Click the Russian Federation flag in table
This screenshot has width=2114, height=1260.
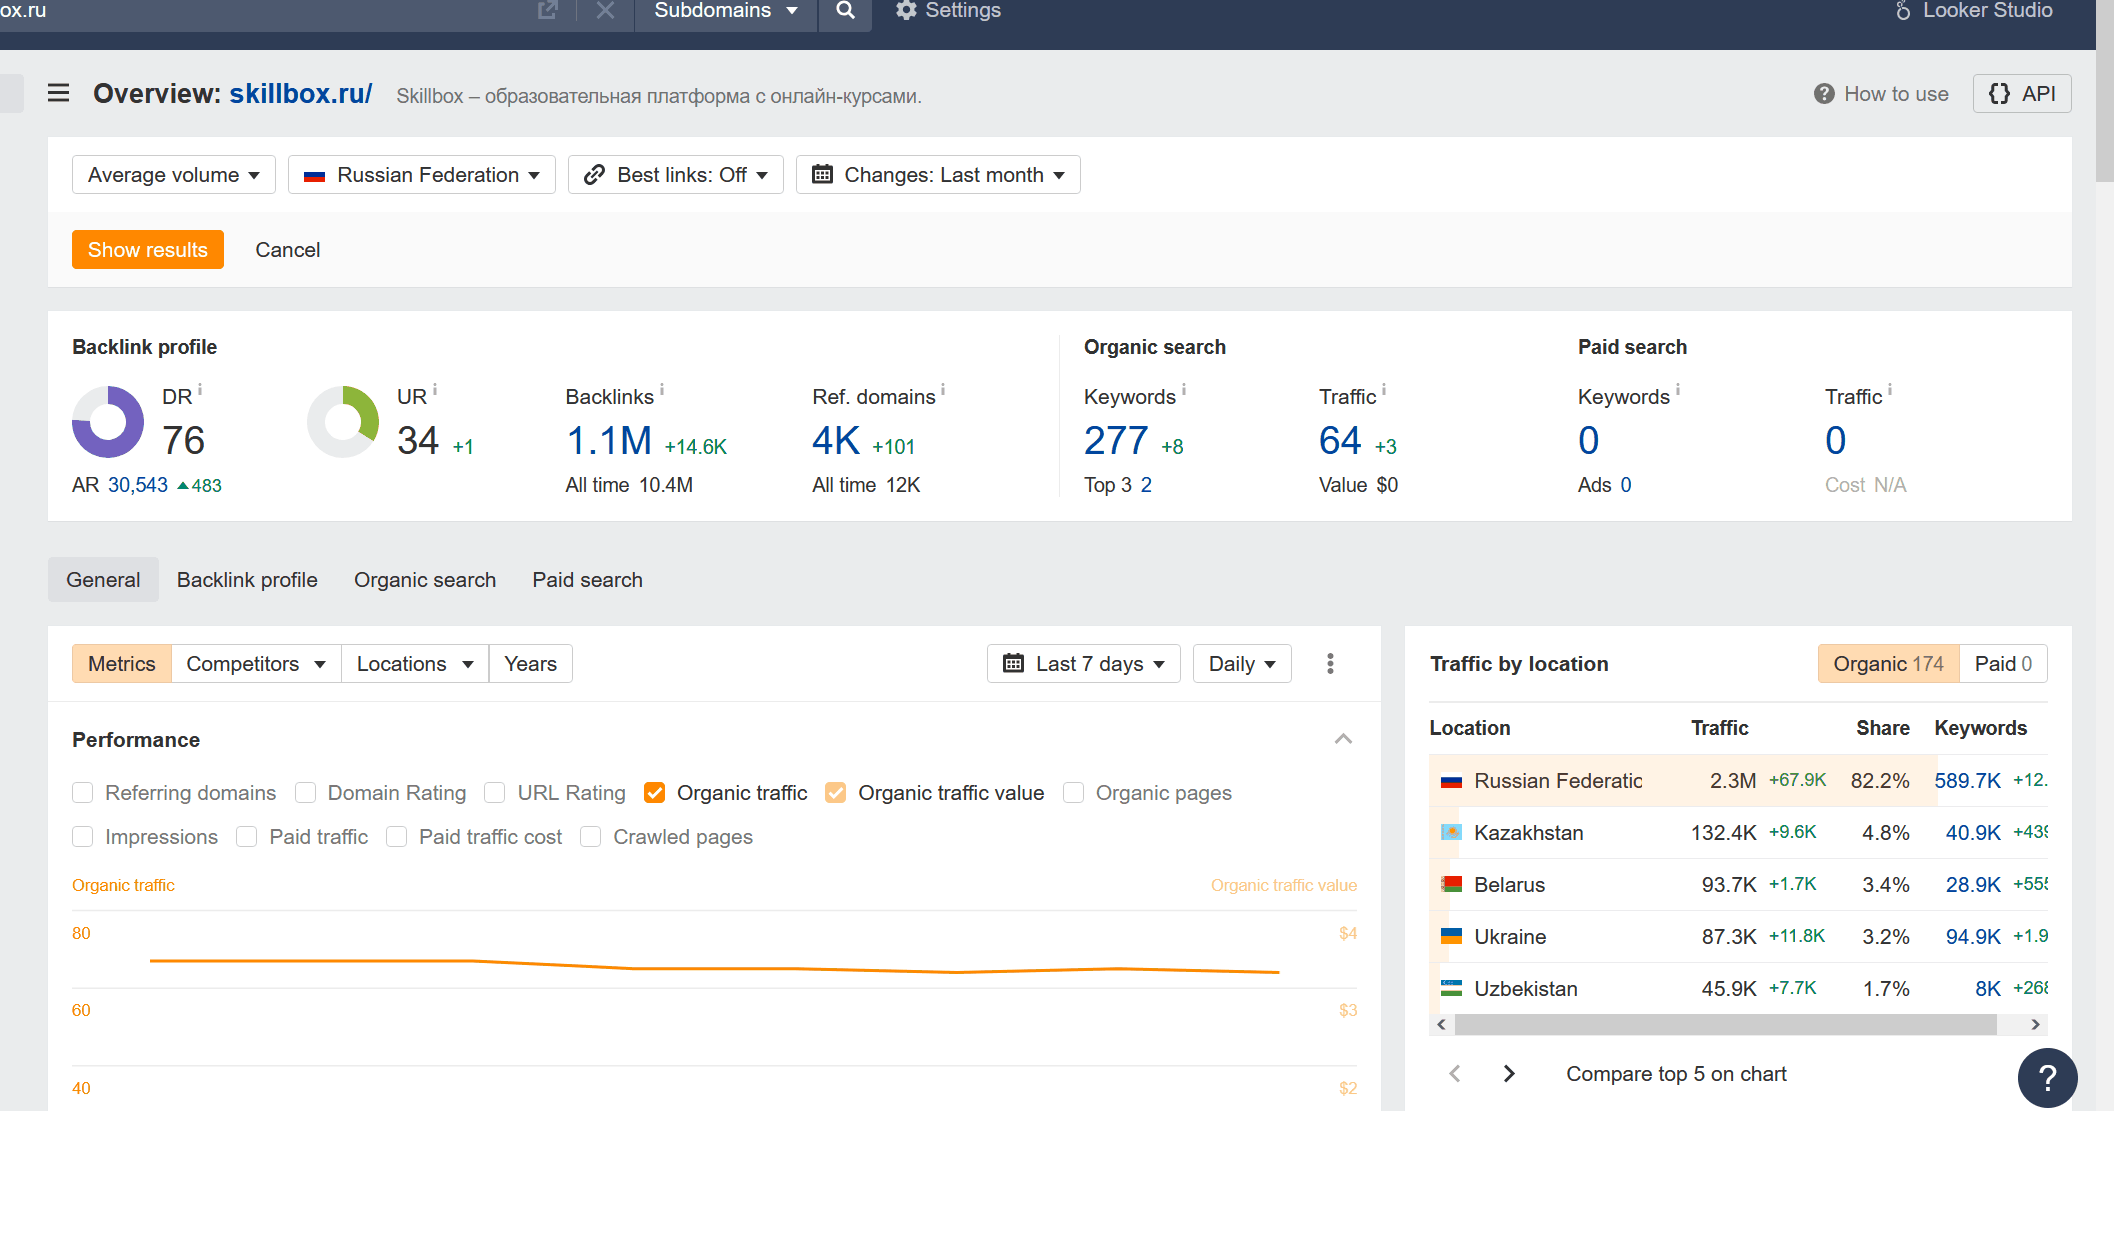(x=1451, y=782)
